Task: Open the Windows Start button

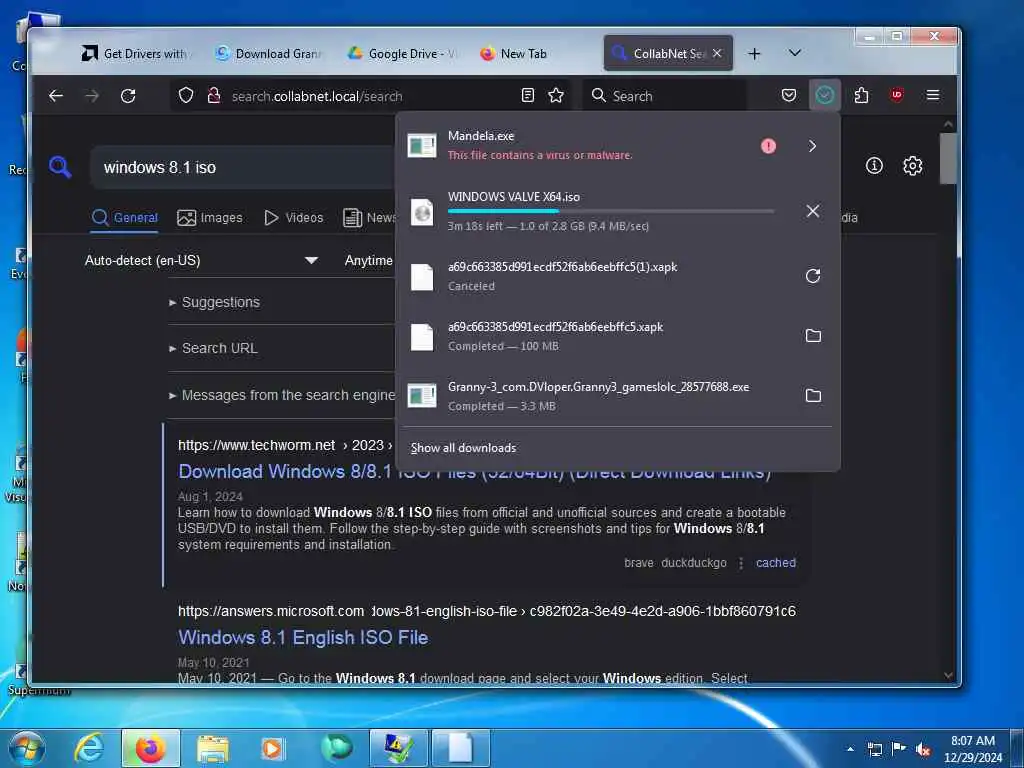Action: (27, 748)
